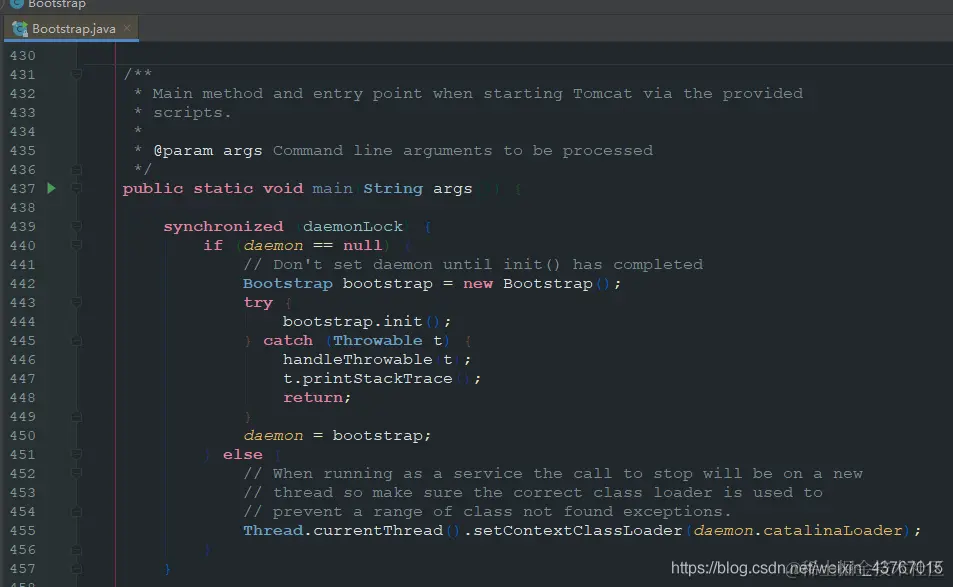Click 'currentThread' method call

point(377,530)
